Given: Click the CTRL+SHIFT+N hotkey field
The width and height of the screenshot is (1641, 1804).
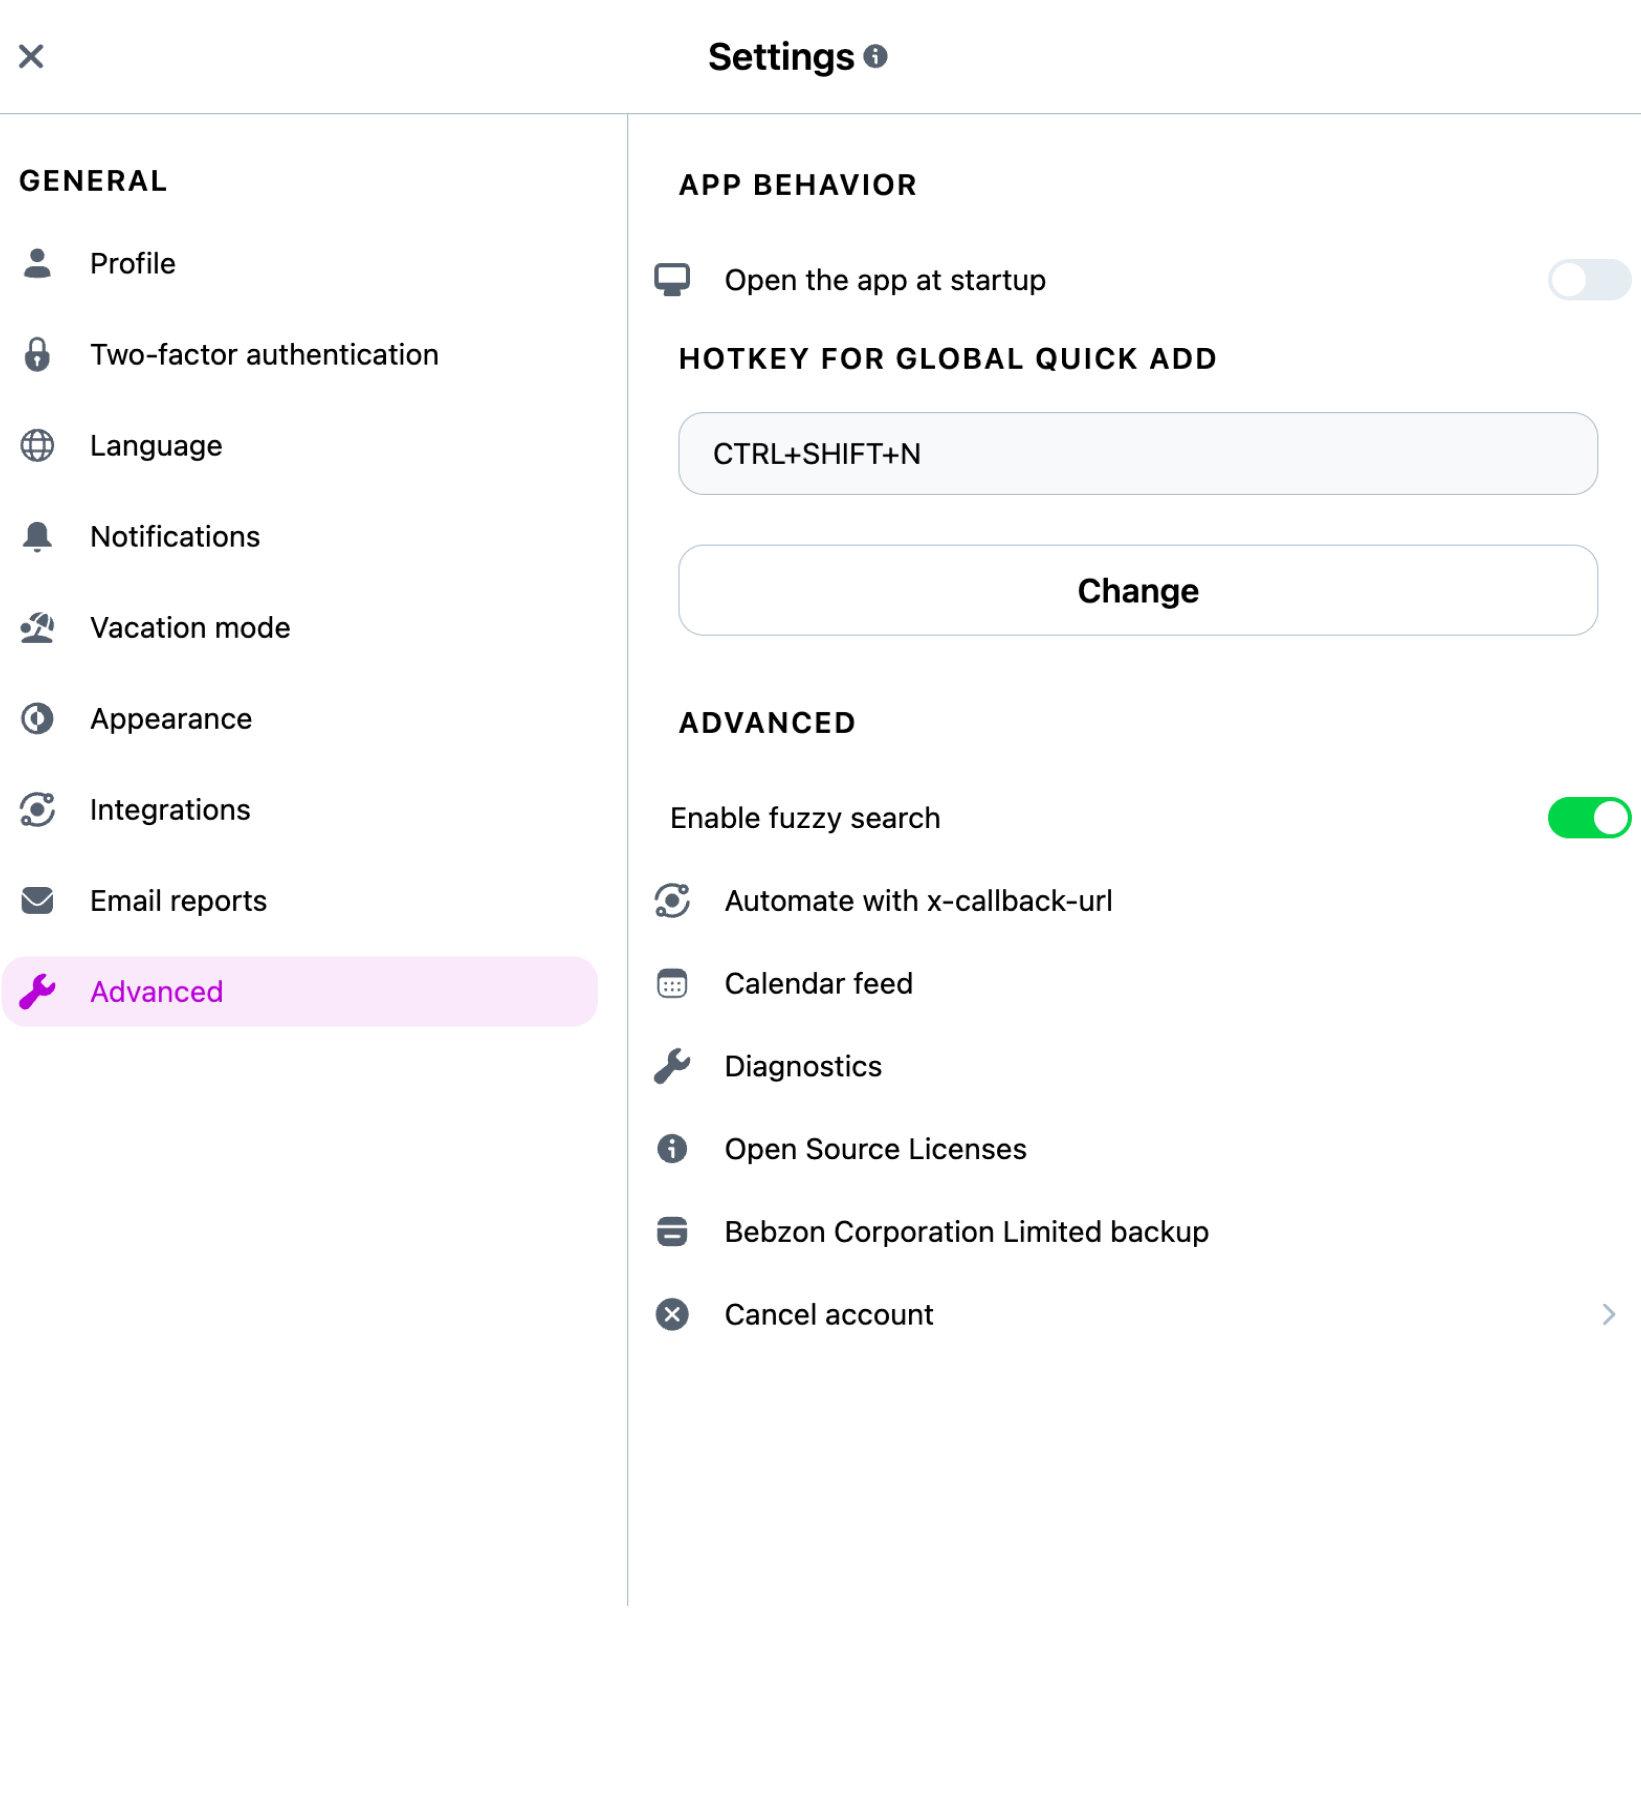Looking at the screenshot, I should tap(1137, 453).
